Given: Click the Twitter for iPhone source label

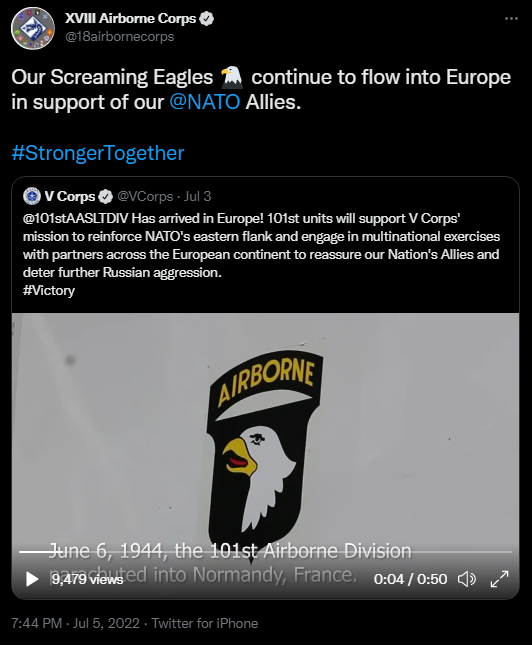Looking at the screenshot, I should (x=205, y=623).
